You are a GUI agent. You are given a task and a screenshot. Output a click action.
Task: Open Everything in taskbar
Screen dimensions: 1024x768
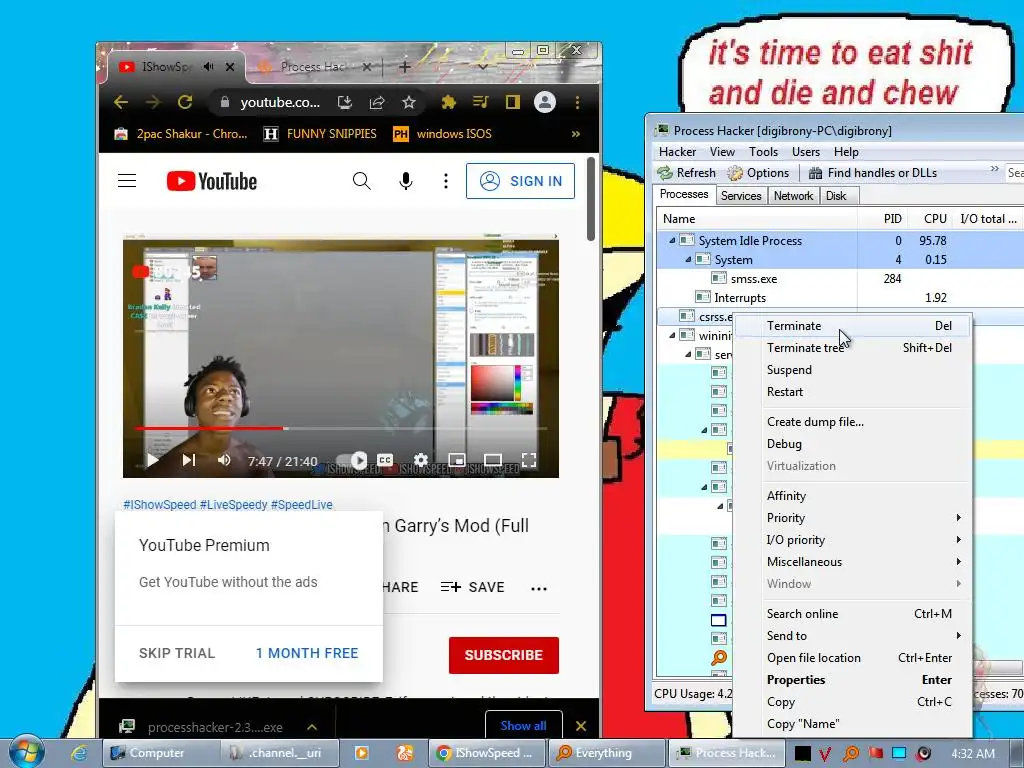point(605,753)
